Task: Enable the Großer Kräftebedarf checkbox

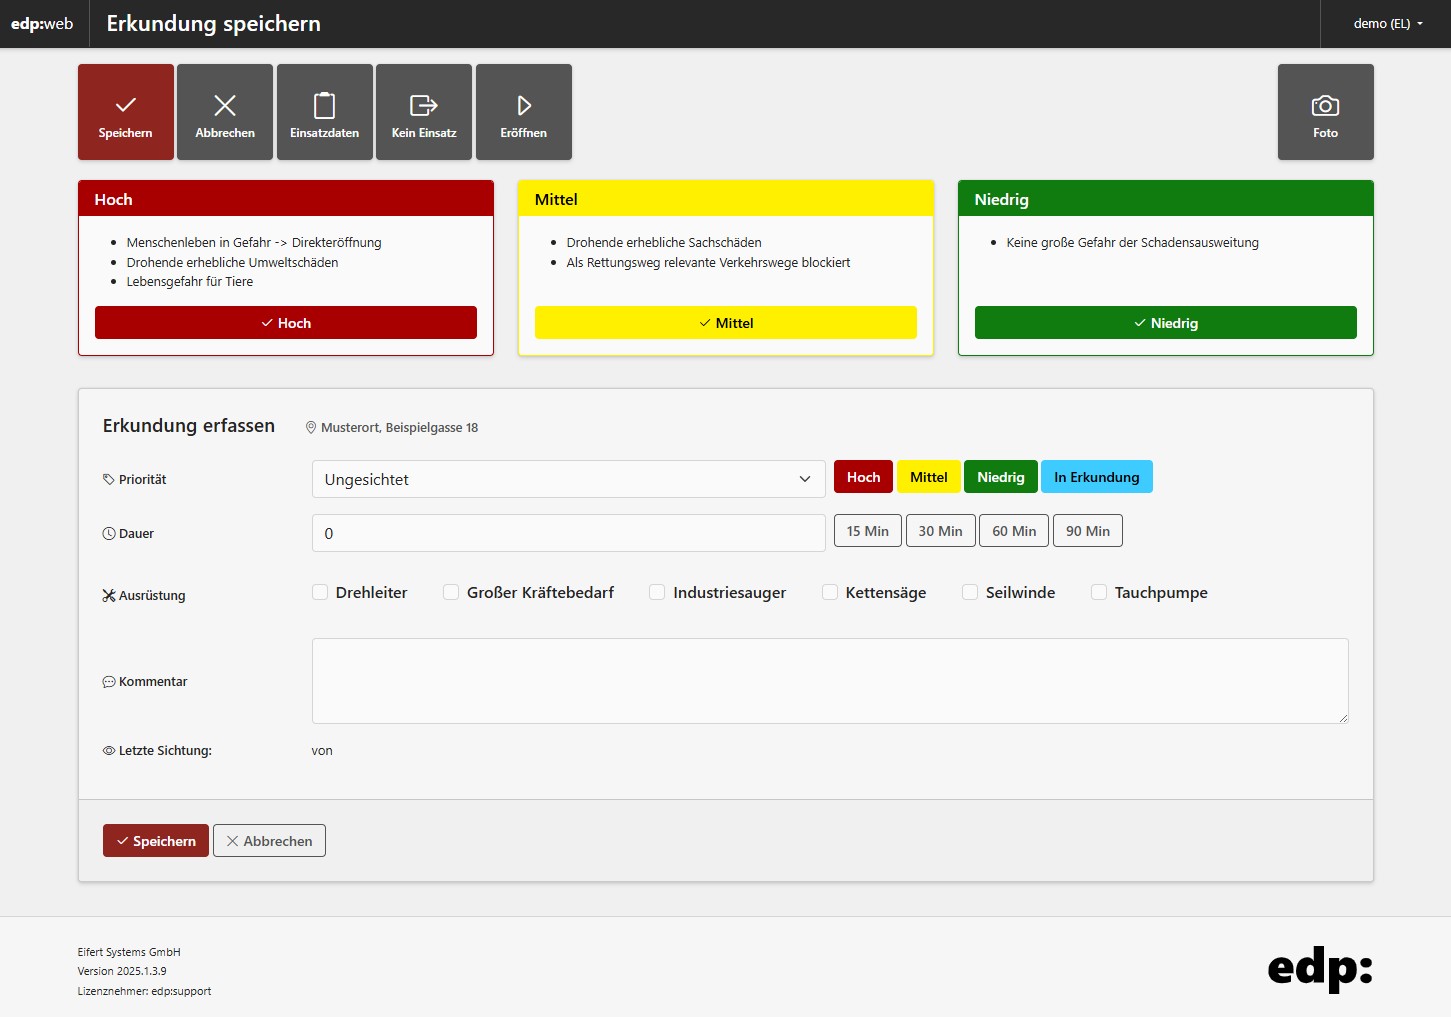Action: (x=451, y=592)
